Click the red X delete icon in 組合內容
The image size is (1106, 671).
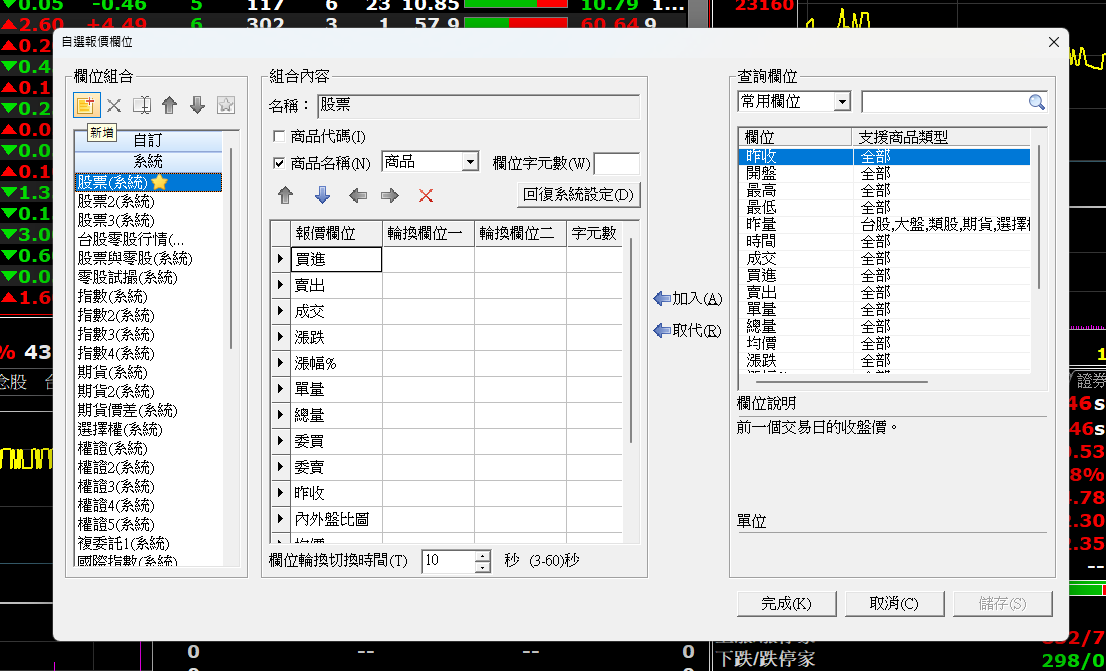pos(426,195)
